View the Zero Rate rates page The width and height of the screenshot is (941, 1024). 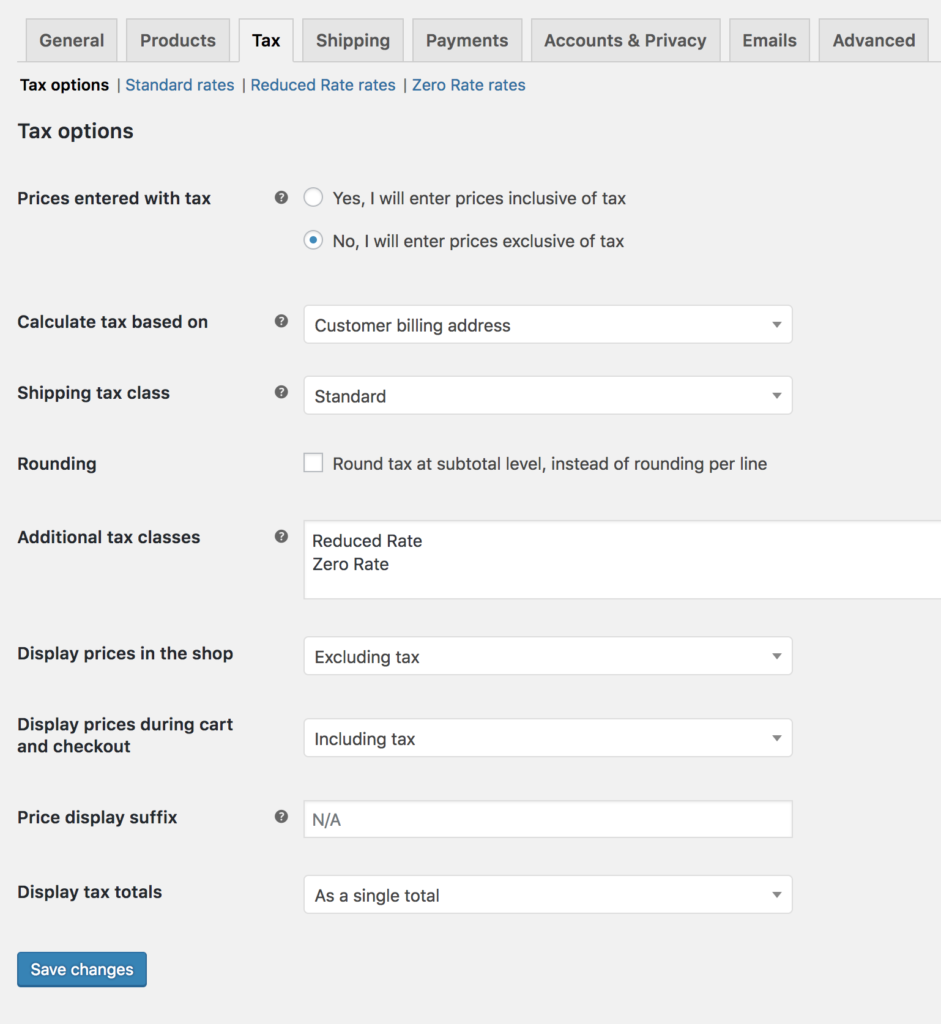[468, 85]
